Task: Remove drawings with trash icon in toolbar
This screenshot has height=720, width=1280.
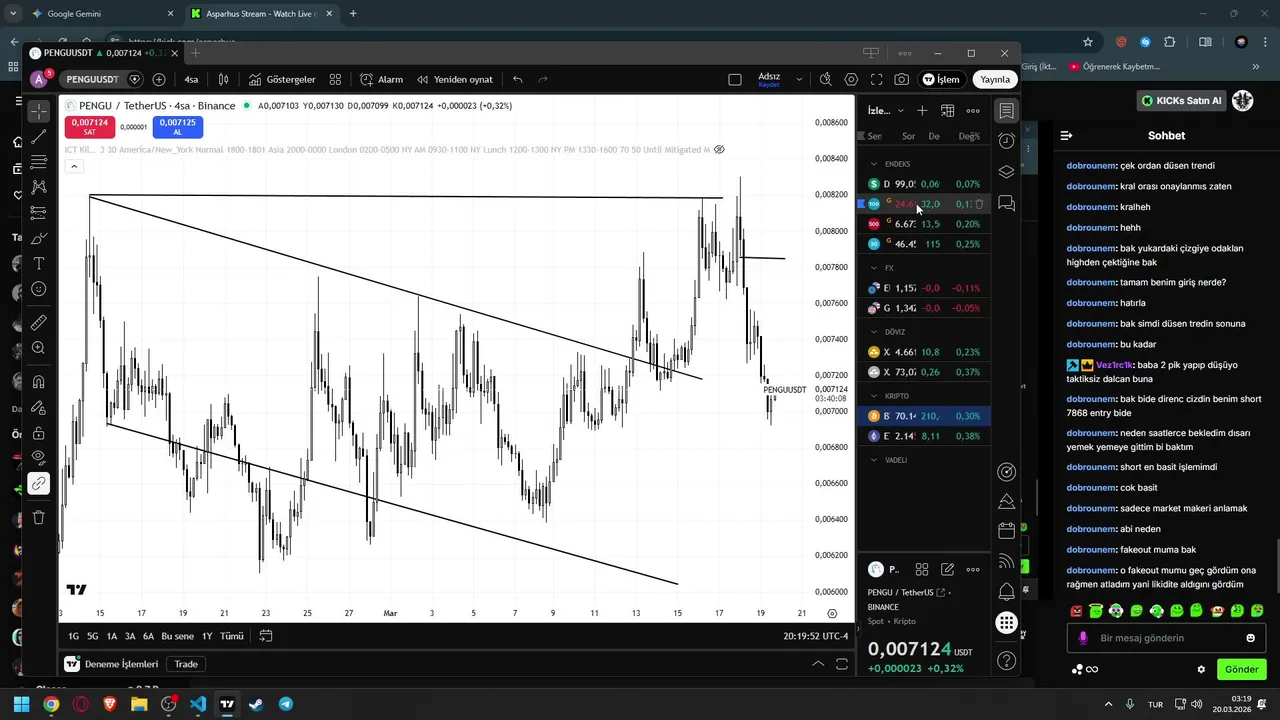Action: coord(38,517)
